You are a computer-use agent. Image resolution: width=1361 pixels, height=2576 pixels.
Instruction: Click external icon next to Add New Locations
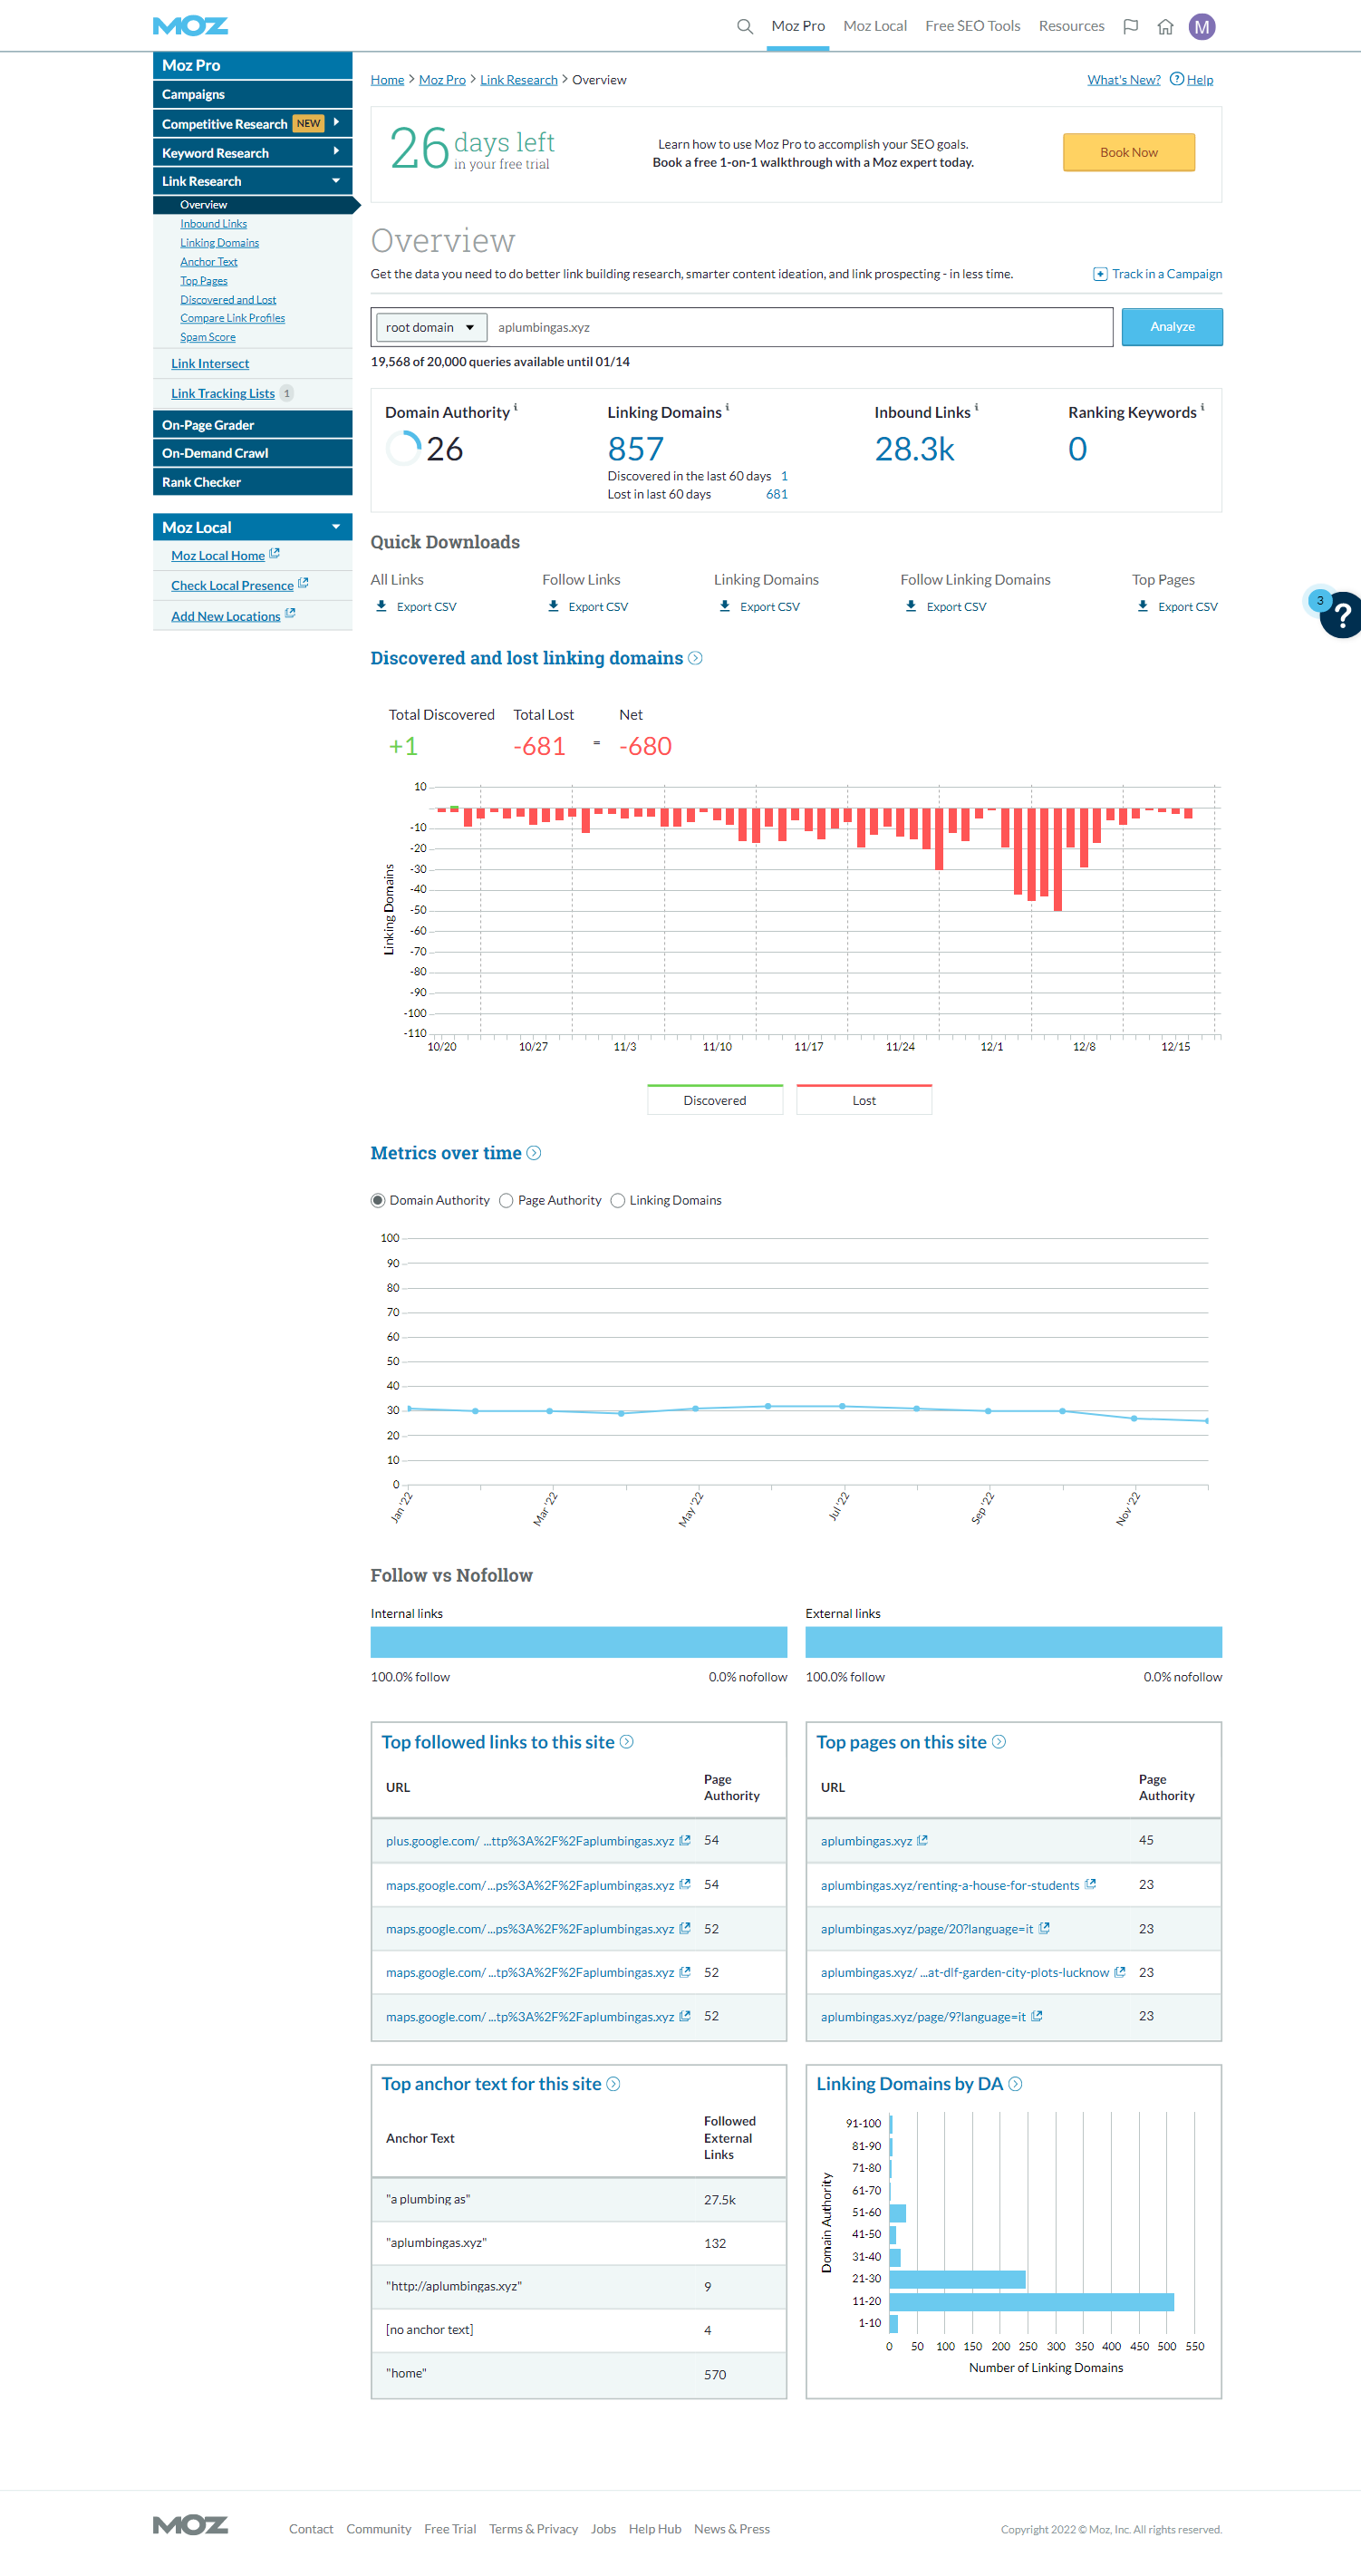point(290,614)
